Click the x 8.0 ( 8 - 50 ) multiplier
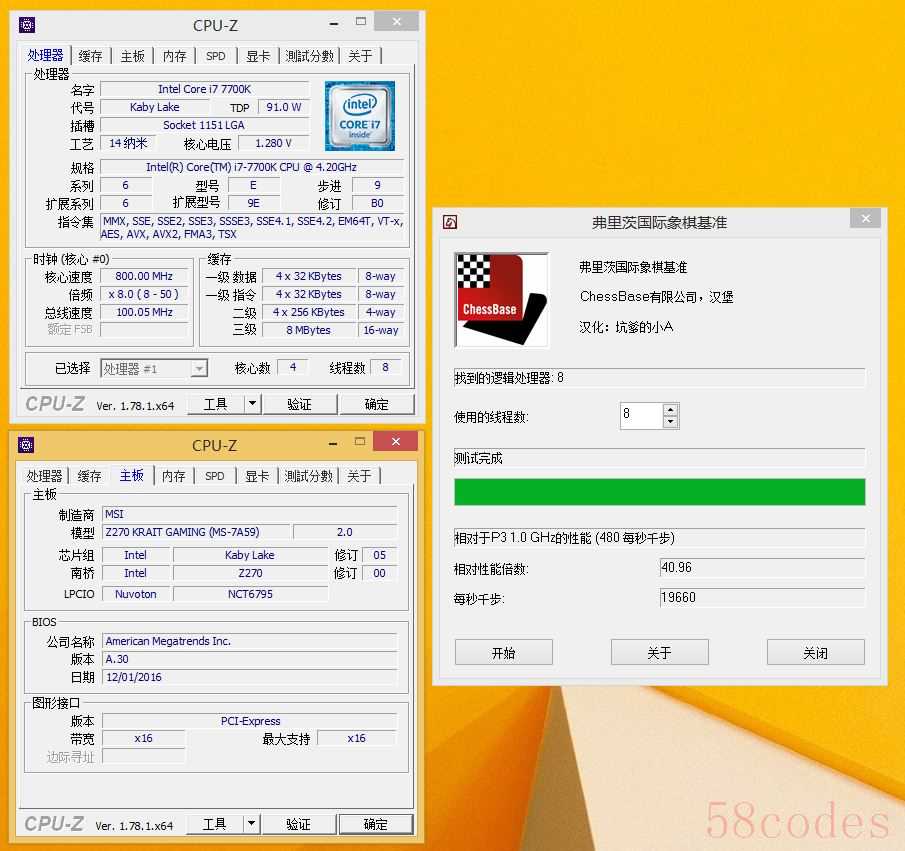 [x=144, y=294]
